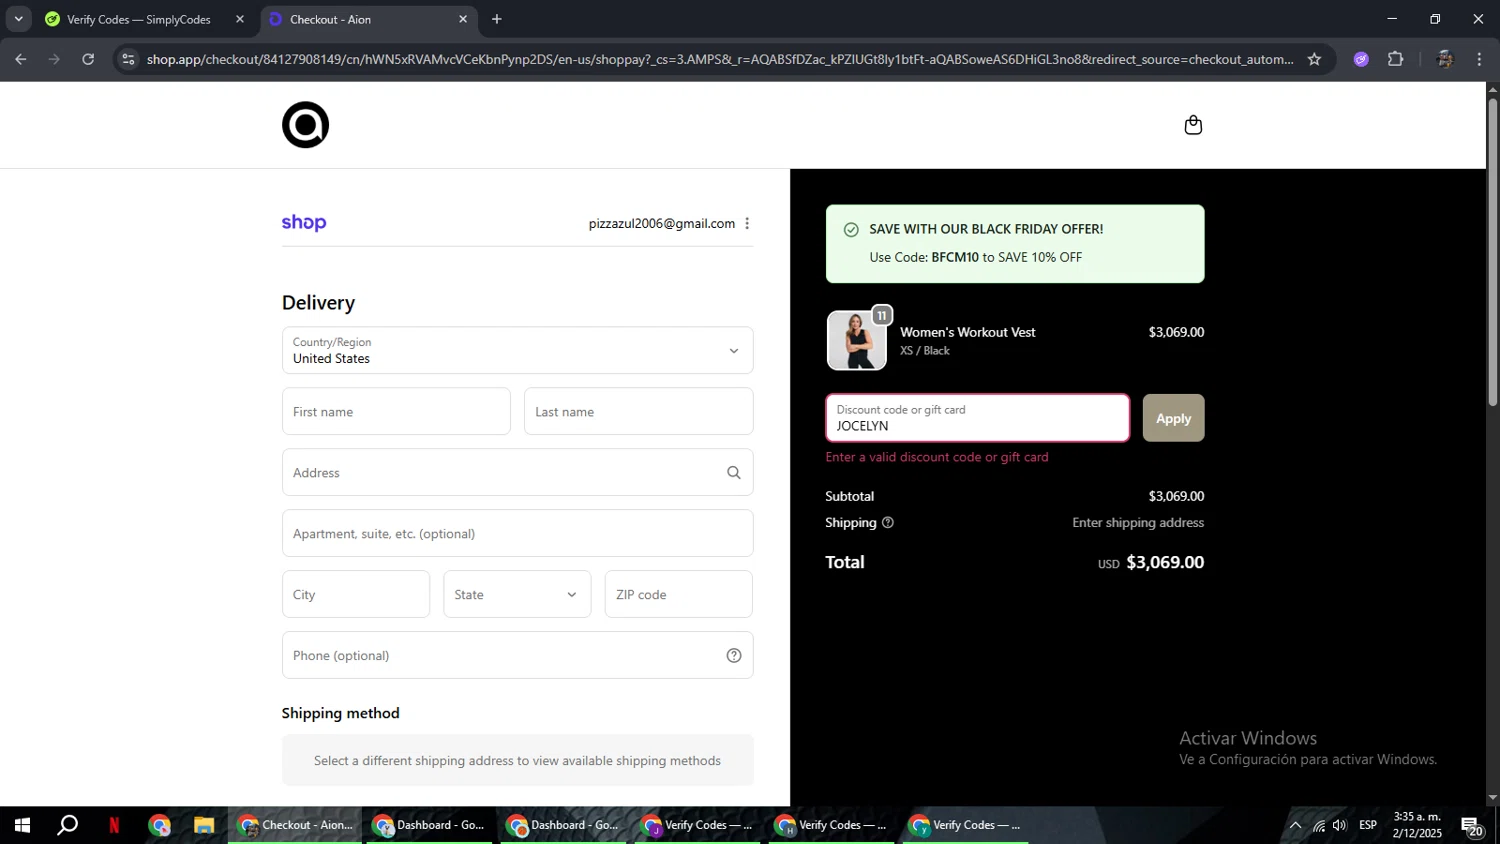Close the Verify Codes SimplyCodes tab
Screen dimensions: 1500x844
pyautogui.click(x=240, y=19)
